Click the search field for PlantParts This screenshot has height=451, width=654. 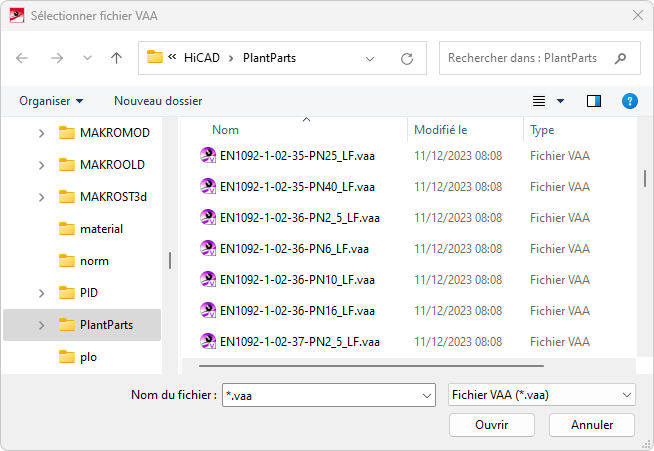[x=540, y=58]
